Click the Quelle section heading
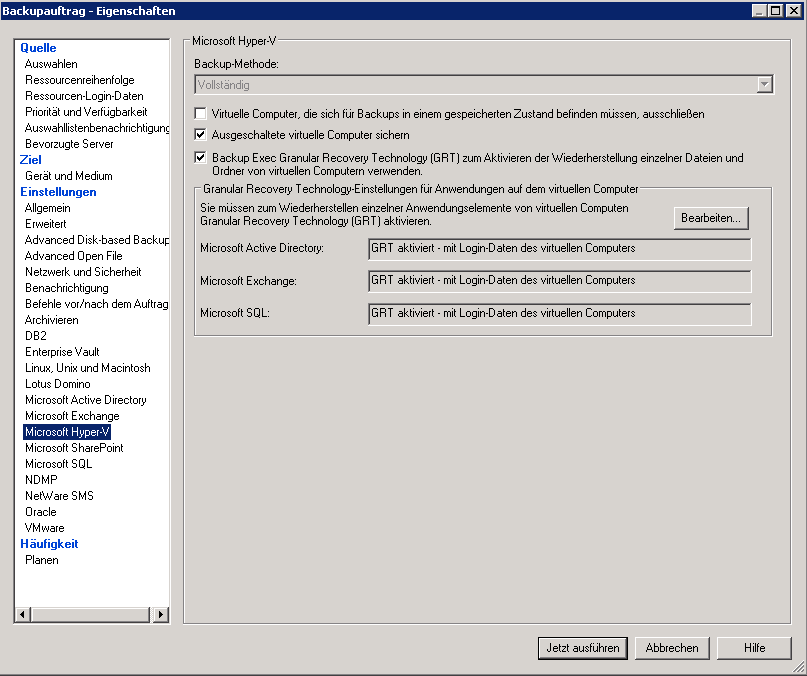This screenshot has height=676, width=807. 38,48
